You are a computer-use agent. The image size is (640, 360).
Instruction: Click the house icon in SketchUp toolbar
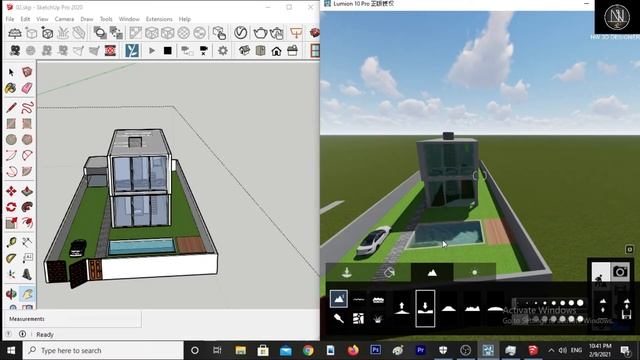pos(276,51)
